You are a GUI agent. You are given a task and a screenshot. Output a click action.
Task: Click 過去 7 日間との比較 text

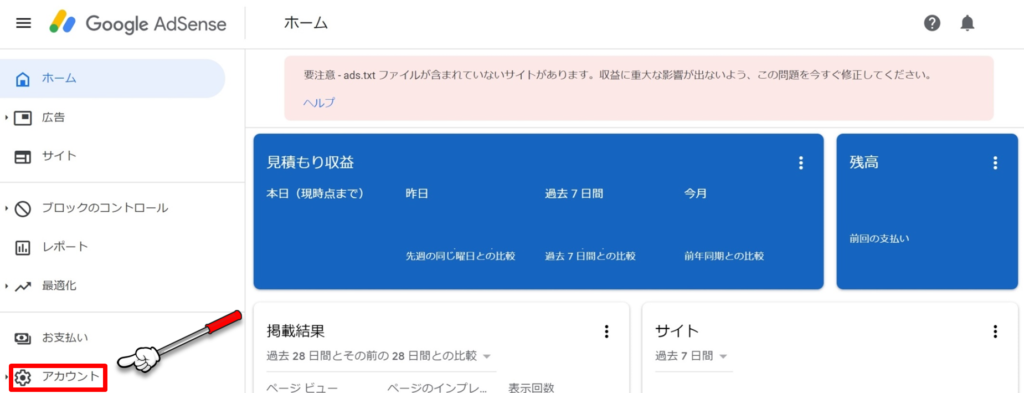pos(590,257)
